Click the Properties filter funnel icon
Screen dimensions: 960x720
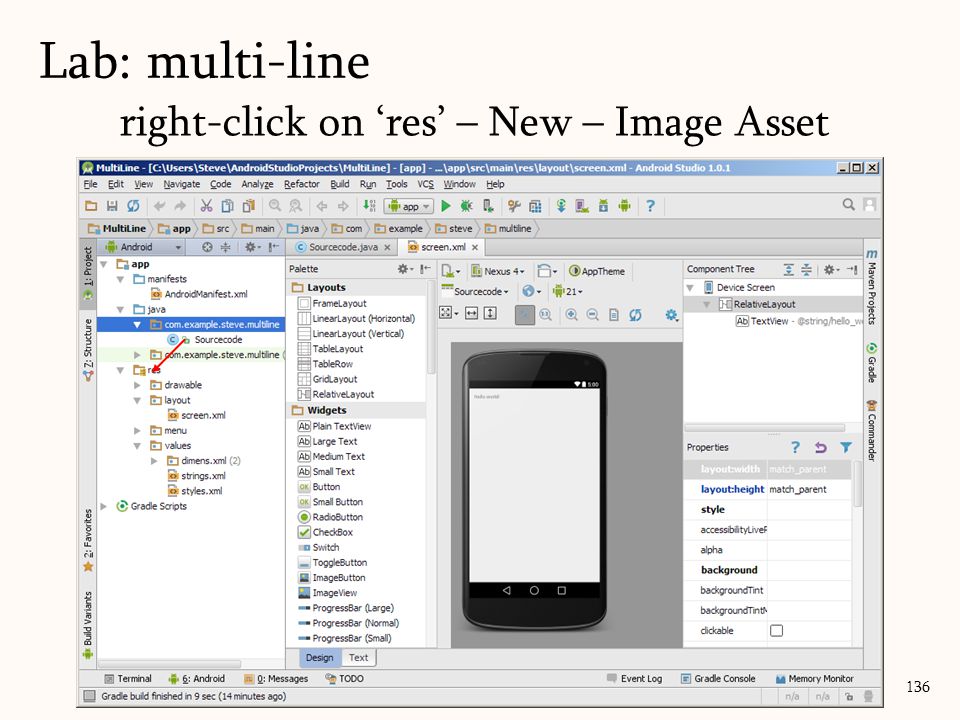click(846, 448)
